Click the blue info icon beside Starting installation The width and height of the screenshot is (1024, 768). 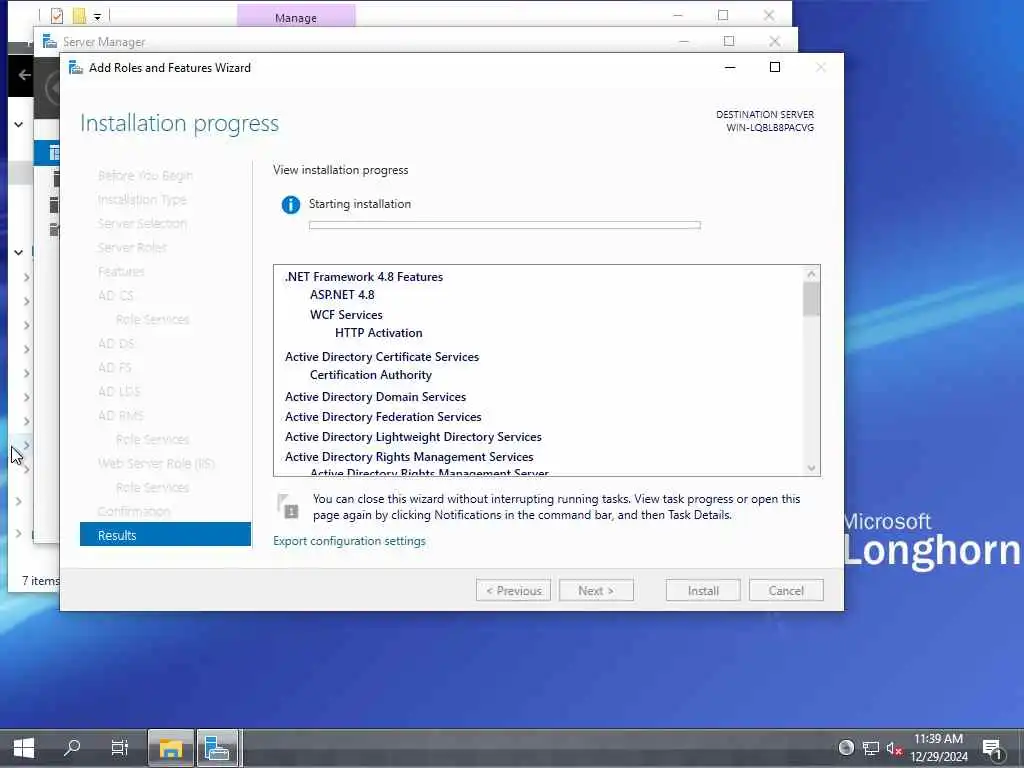291,204
